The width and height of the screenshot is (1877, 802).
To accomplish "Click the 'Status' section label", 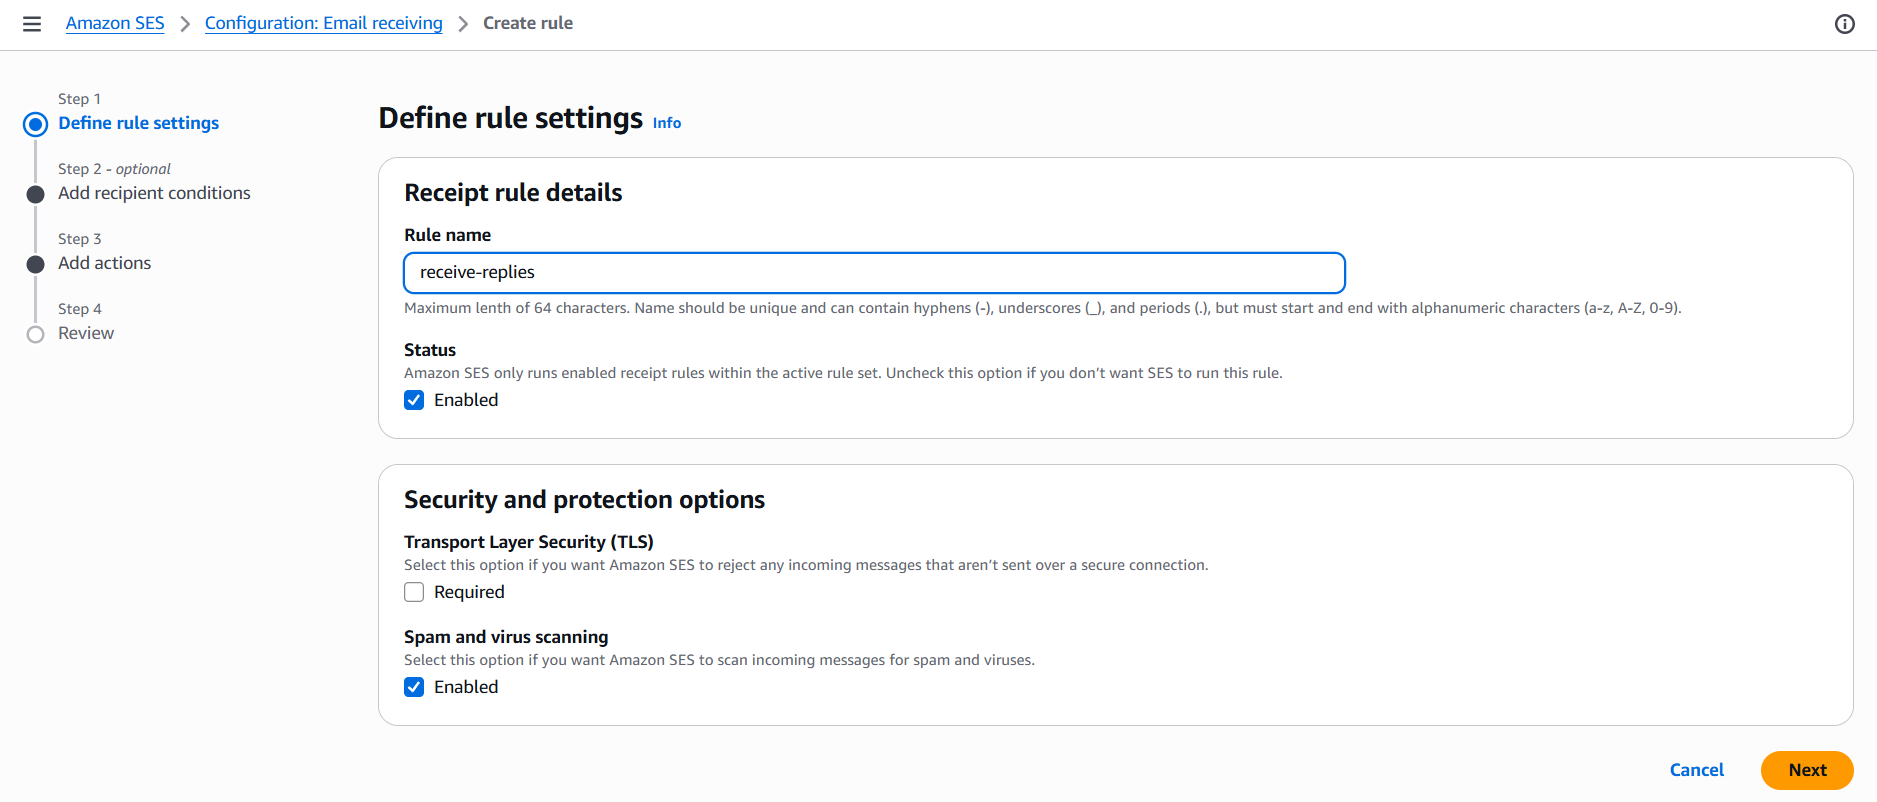I will (430, 350).
